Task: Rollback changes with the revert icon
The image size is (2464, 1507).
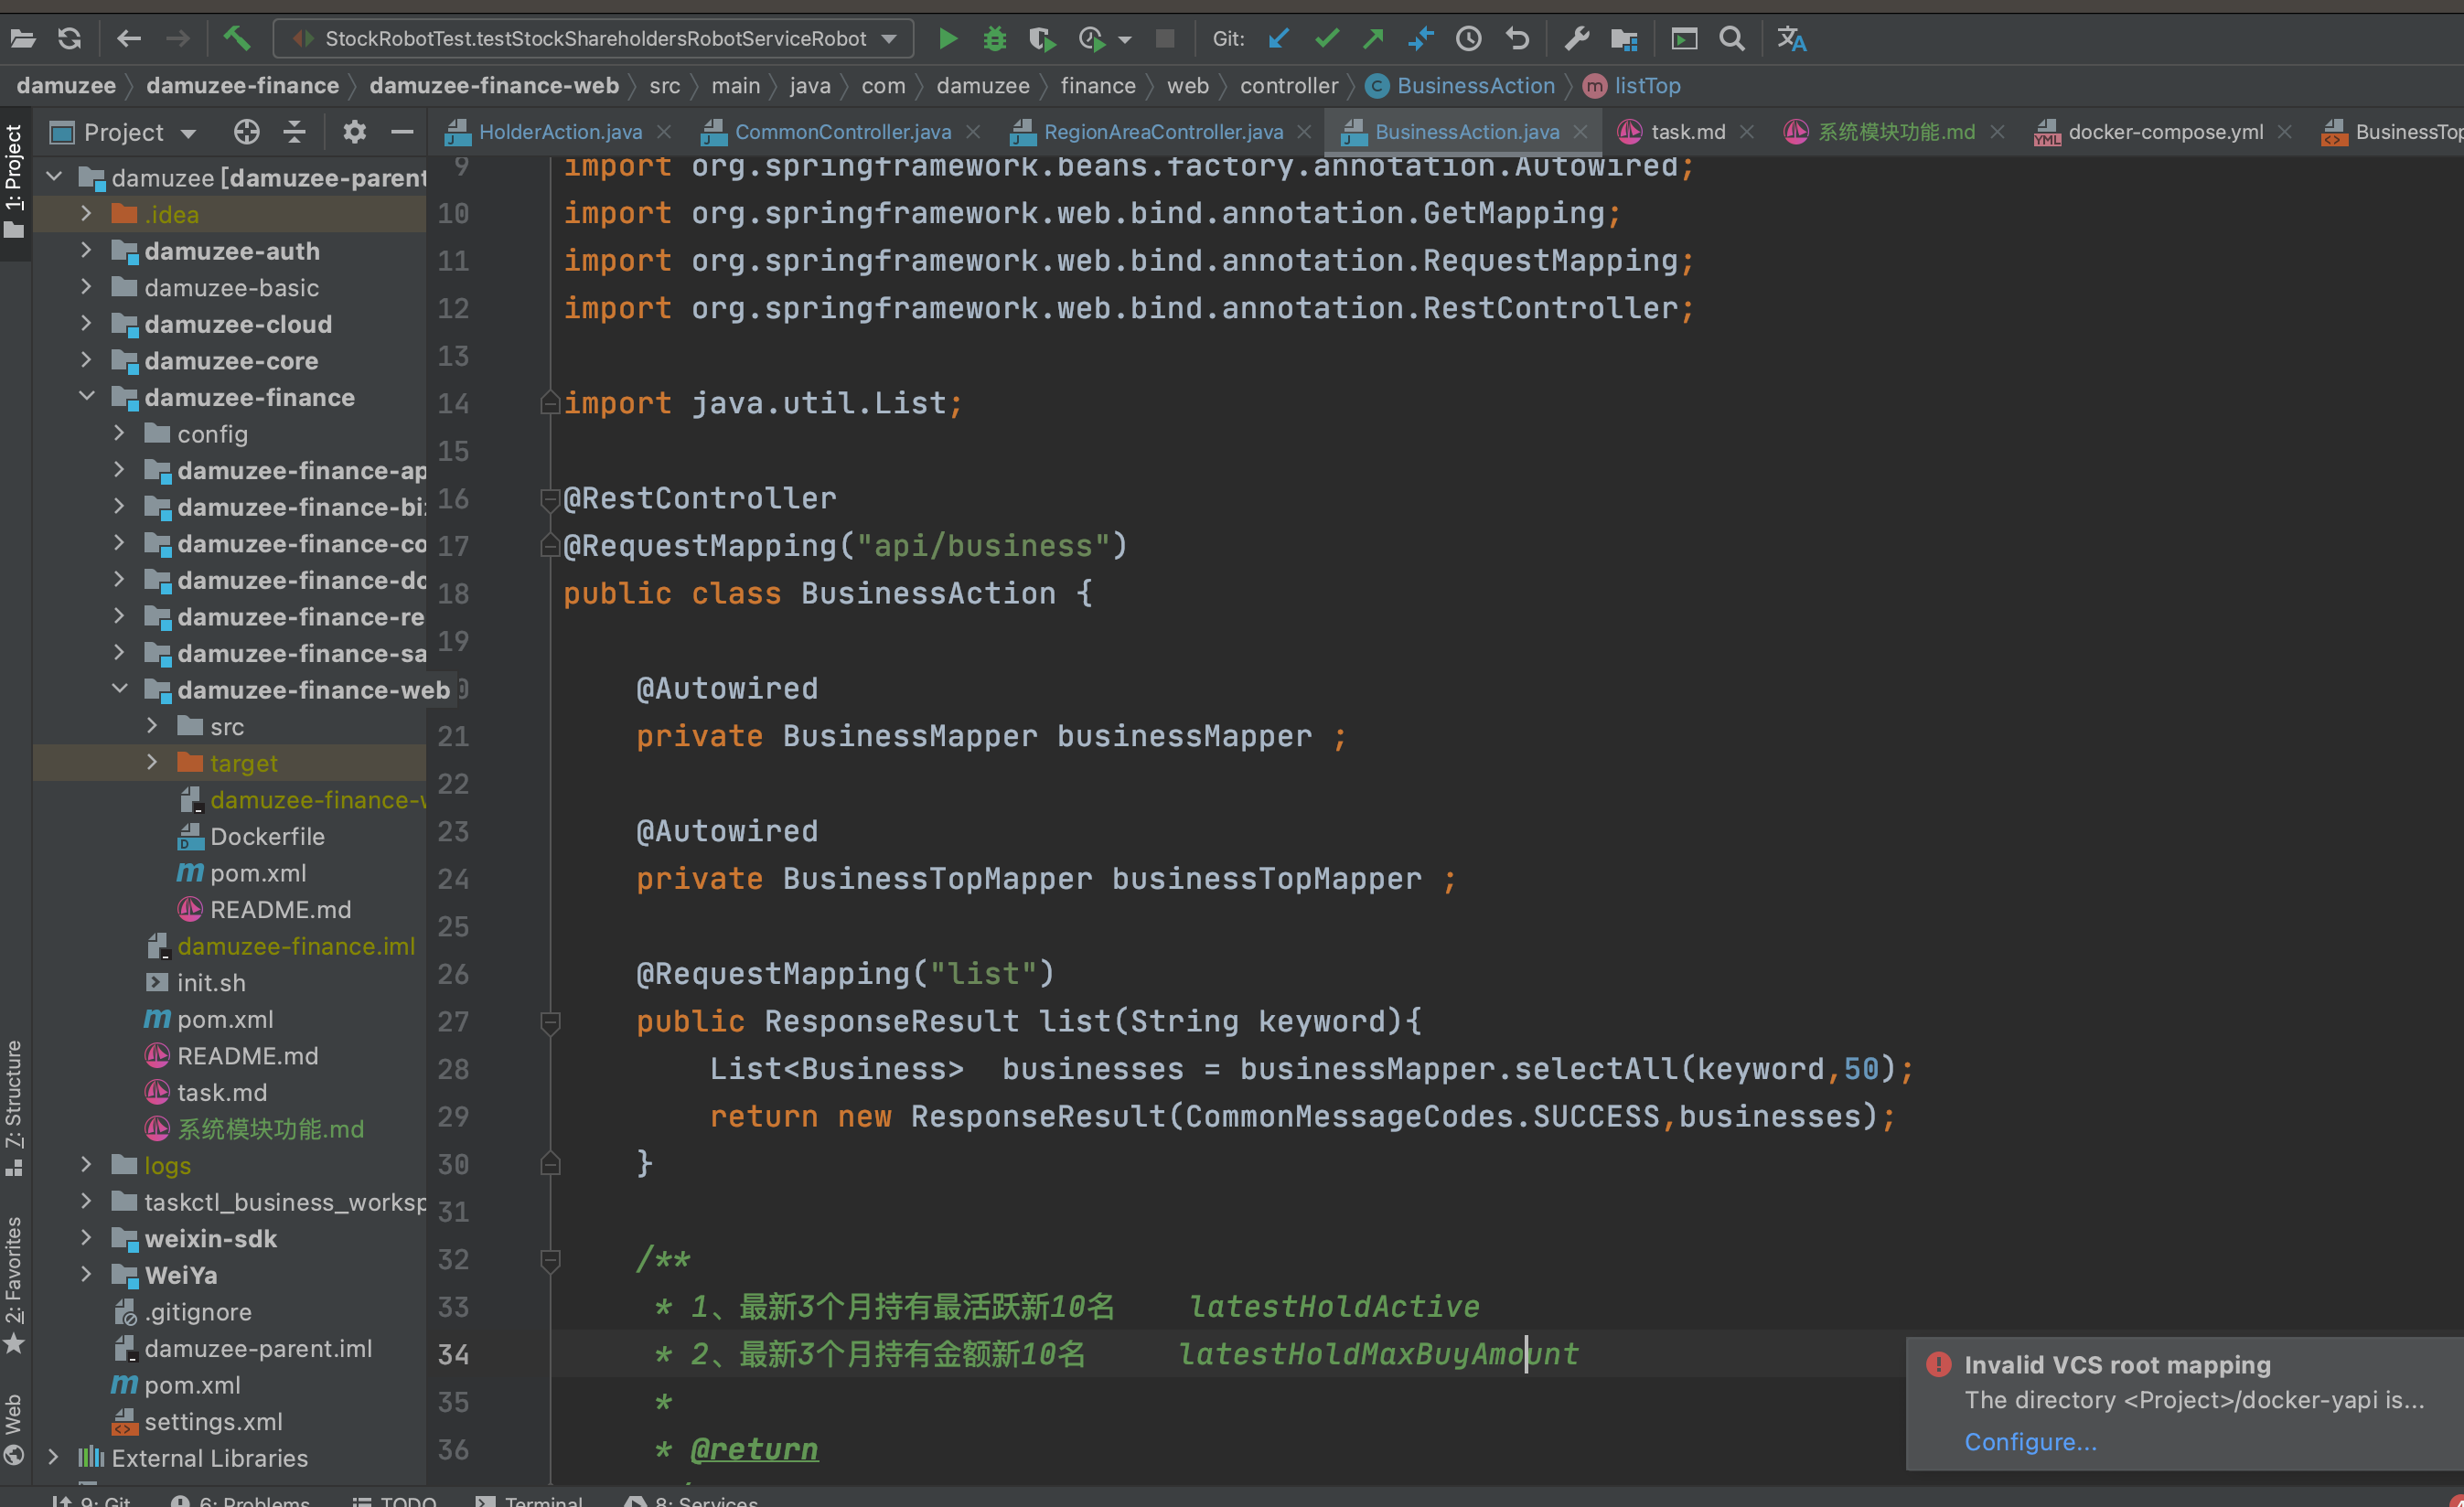Action: coord(1517,39)
